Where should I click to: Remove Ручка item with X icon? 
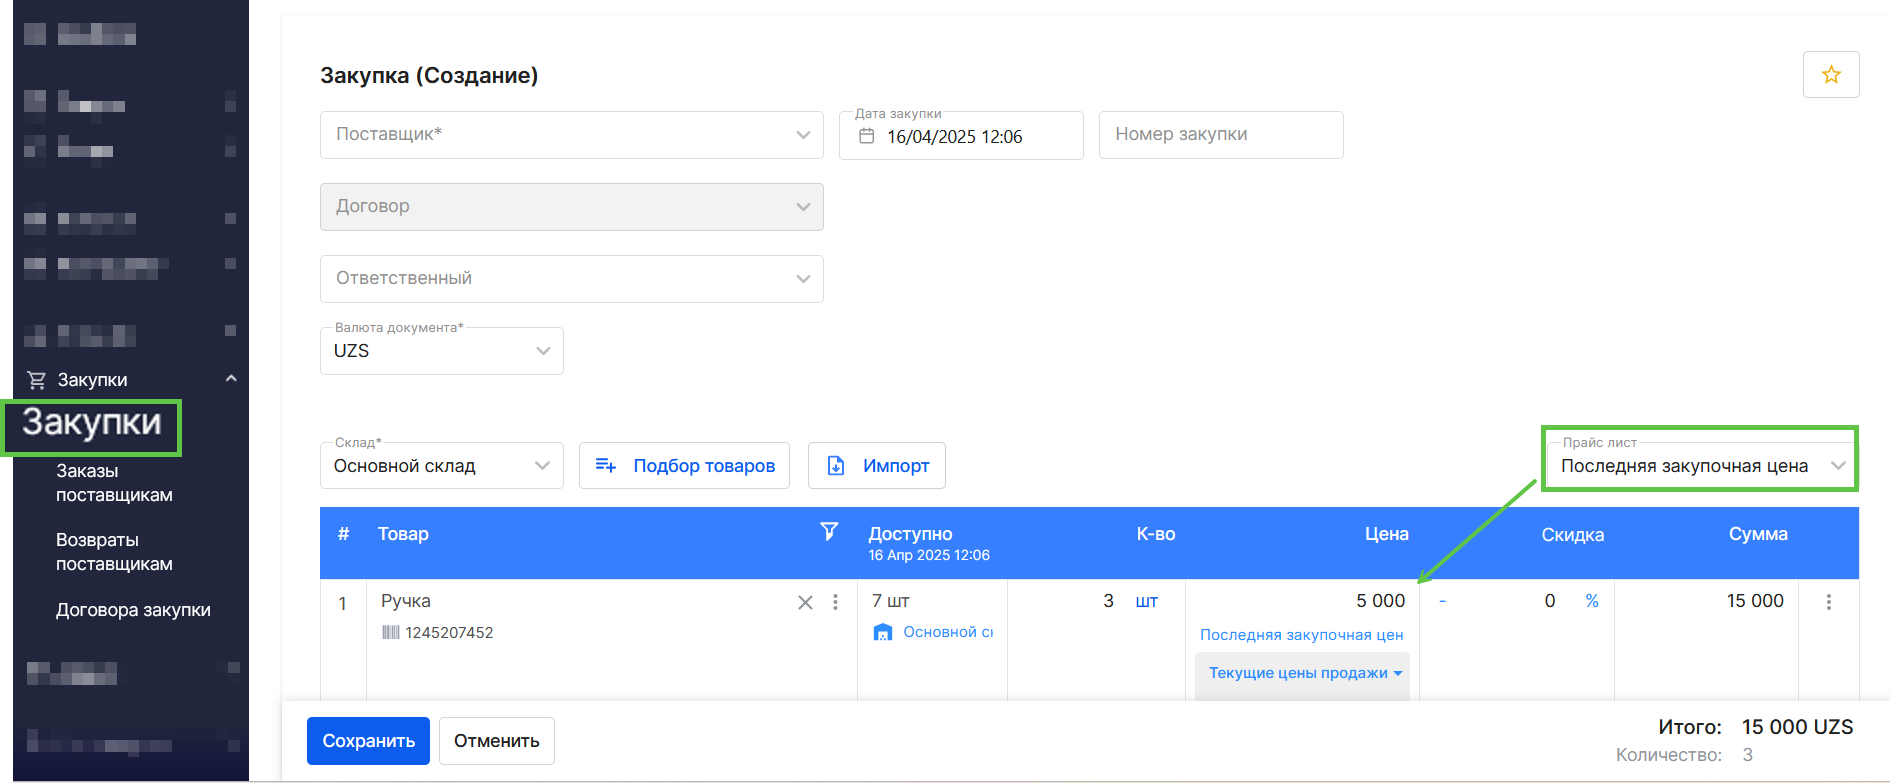(x=805, y=602)
